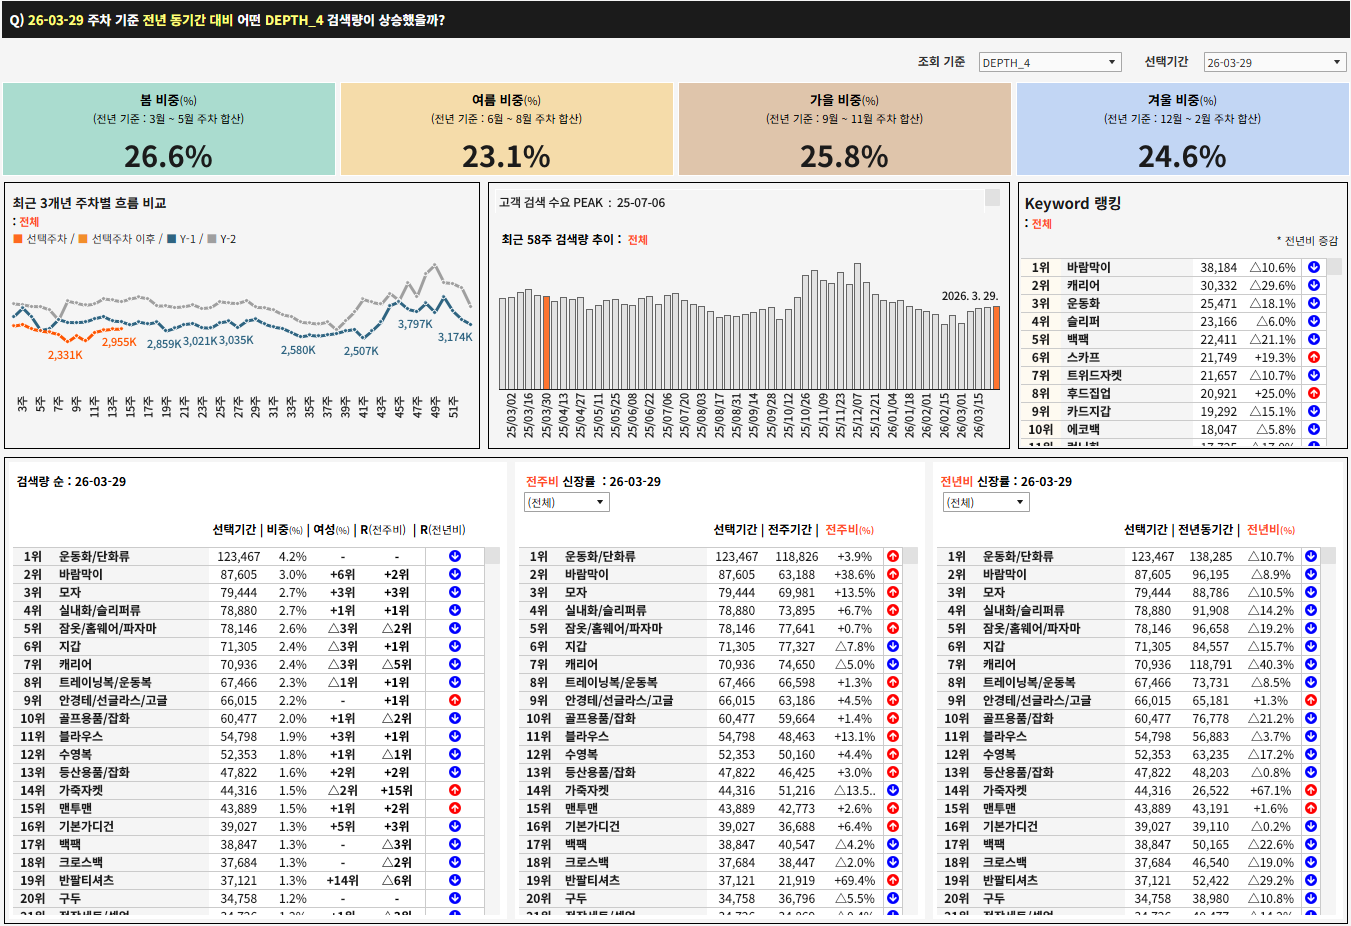1351x926 pixels.
Task: Click red up arrow for 반팔티셔츠 in 전주비 신장률
Action: [x=893, y=880]
